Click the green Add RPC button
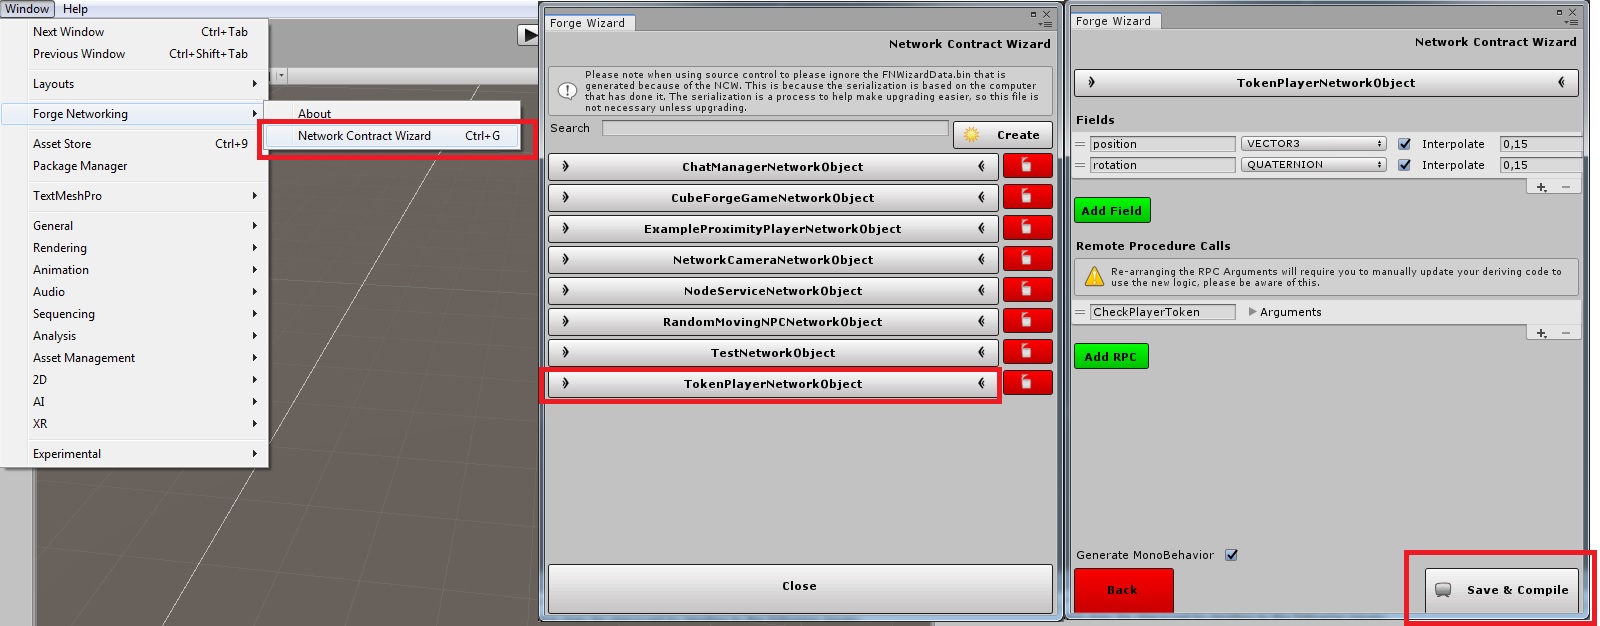This screenshot has height=626, width=1600. tap(1111, 357)
